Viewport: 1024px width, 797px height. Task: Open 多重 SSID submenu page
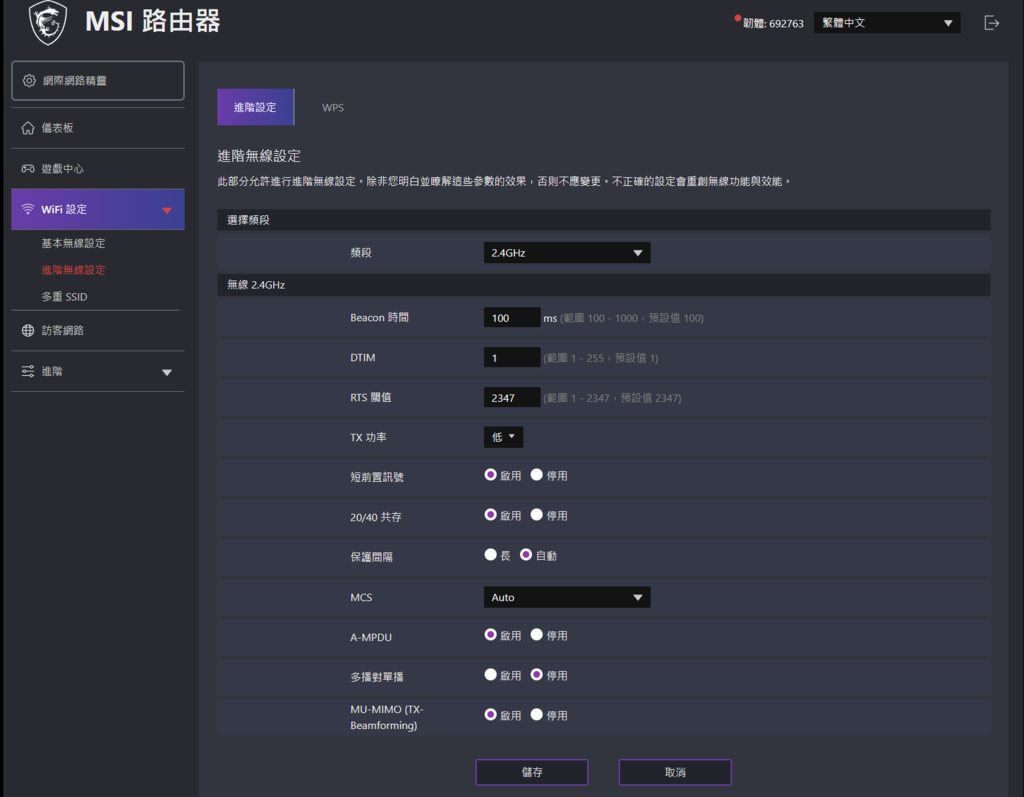[x=64, y=297]
